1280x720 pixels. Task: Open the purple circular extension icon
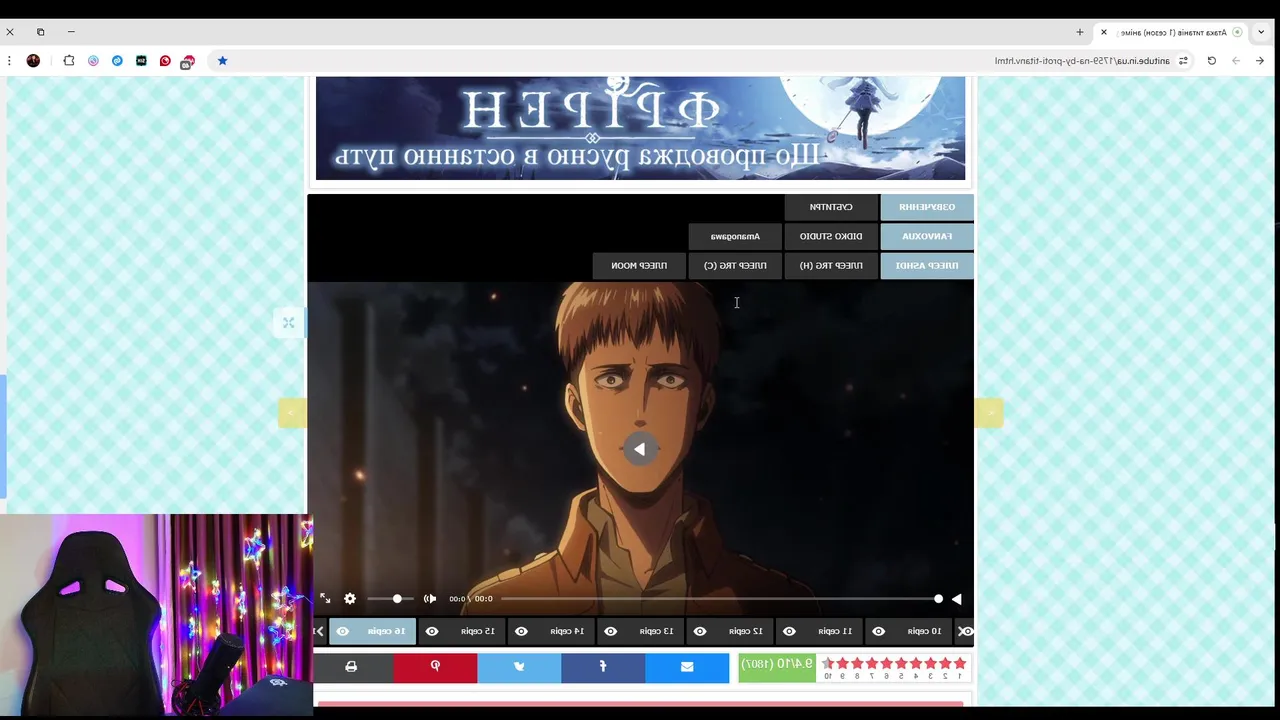(x=93, y=61)
